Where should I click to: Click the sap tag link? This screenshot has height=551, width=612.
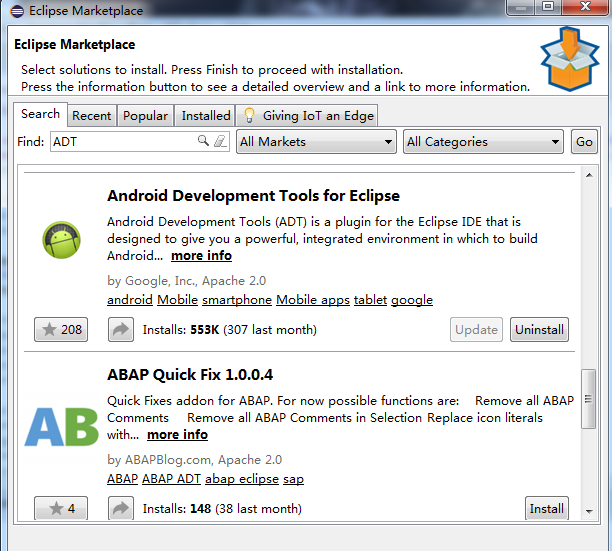tap(294, 479)
